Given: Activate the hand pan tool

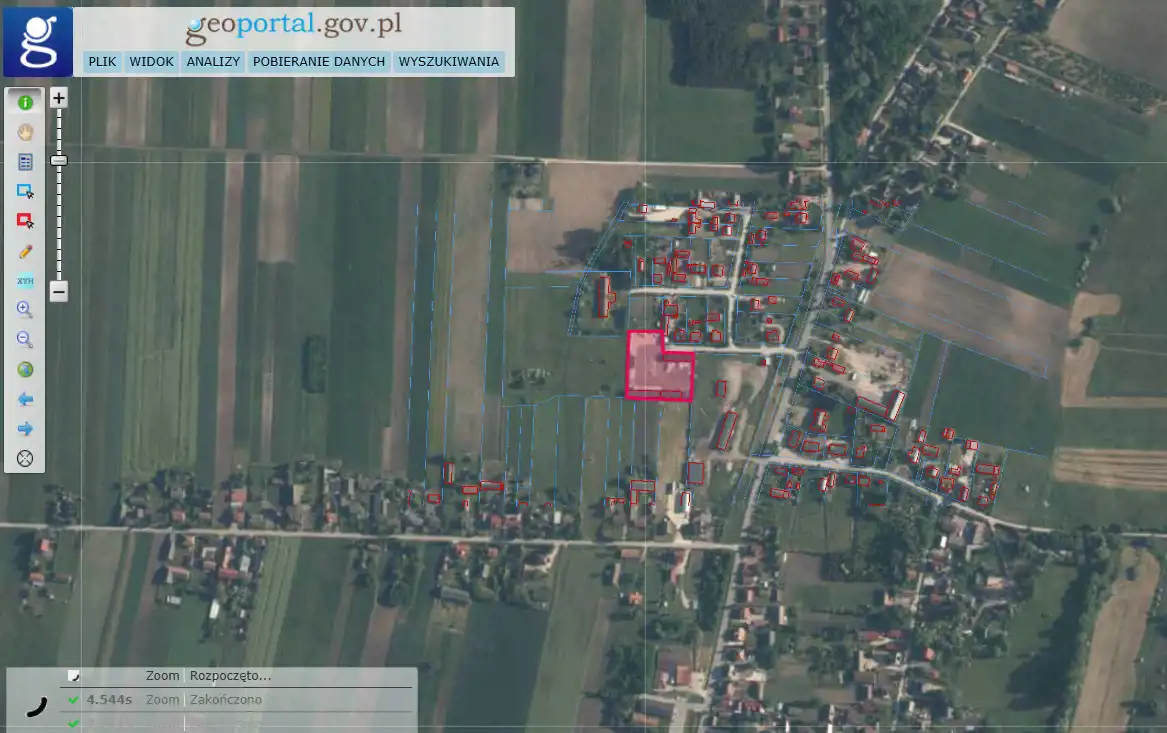Looking at the screenshot, I should [25, 132].
